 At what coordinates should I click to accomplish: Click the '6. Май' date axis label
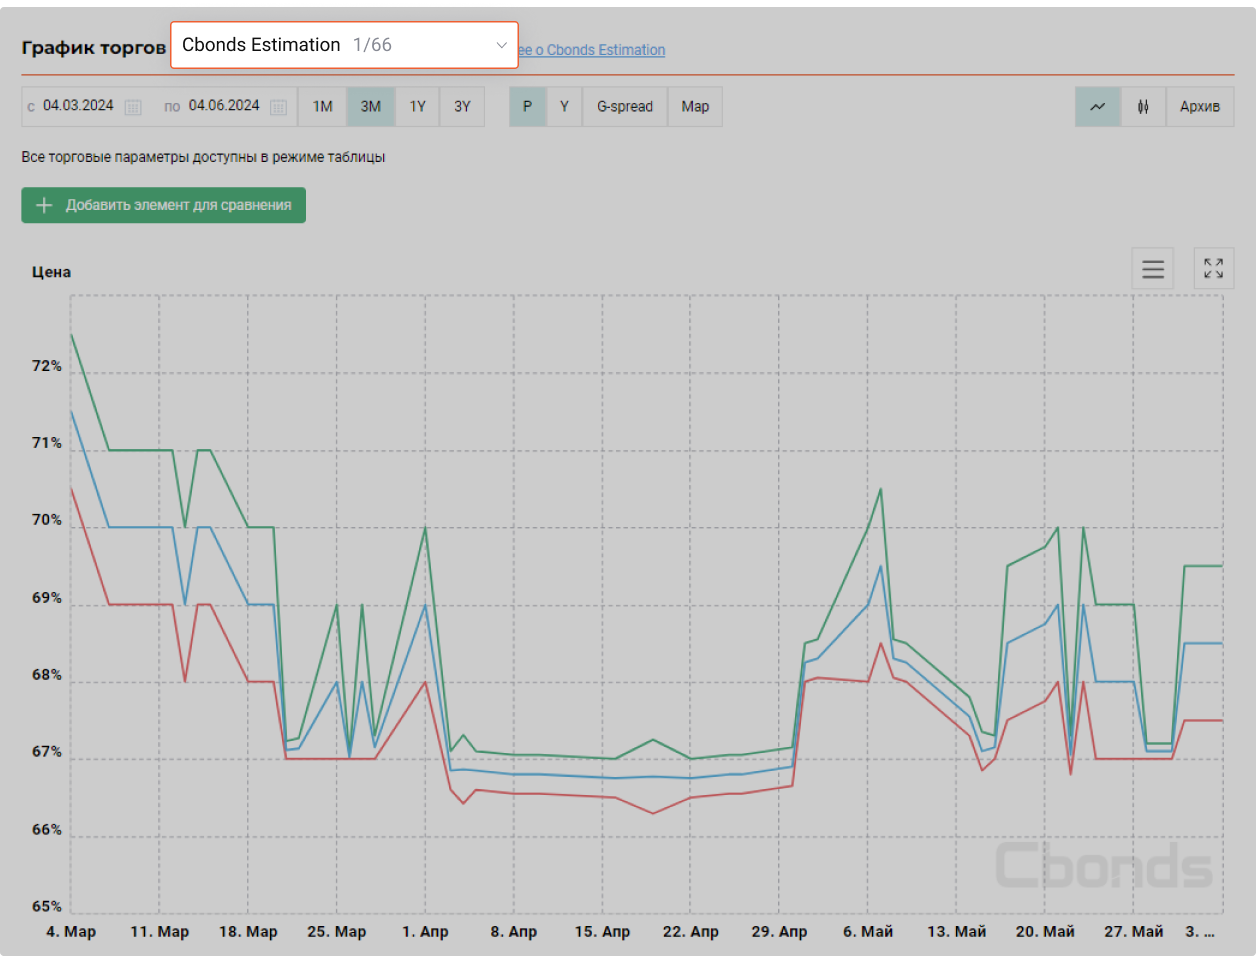pos(868,932)
